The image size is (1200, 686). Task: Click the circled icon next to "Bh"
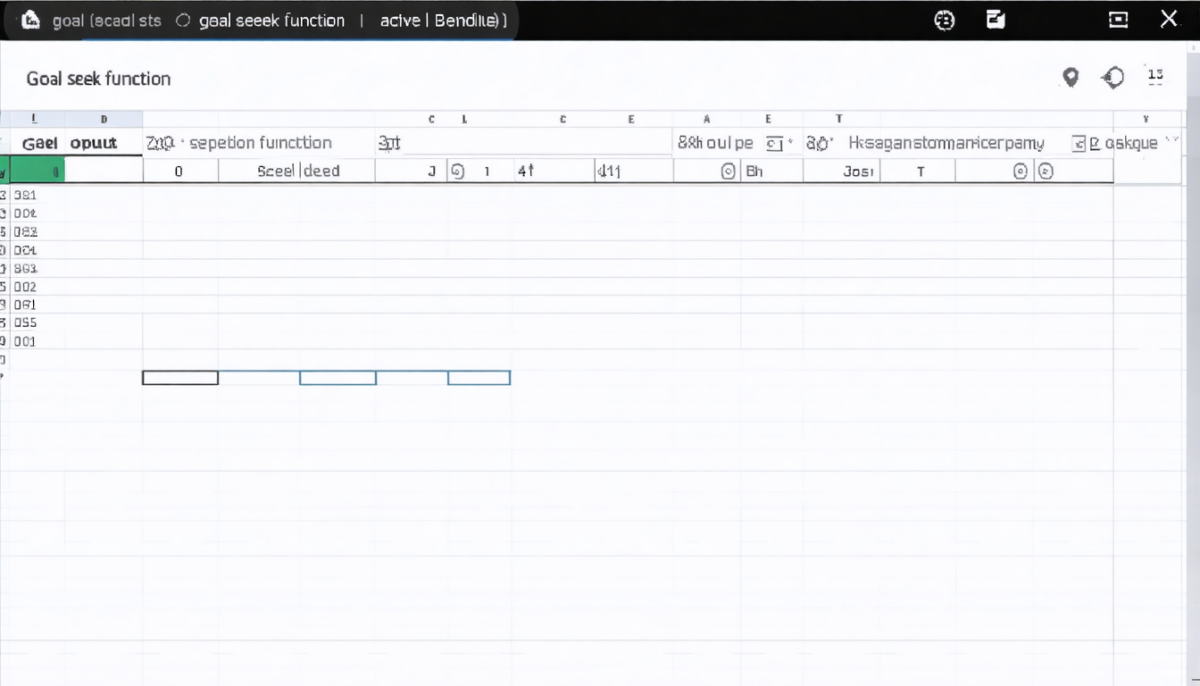click(730, 171)
